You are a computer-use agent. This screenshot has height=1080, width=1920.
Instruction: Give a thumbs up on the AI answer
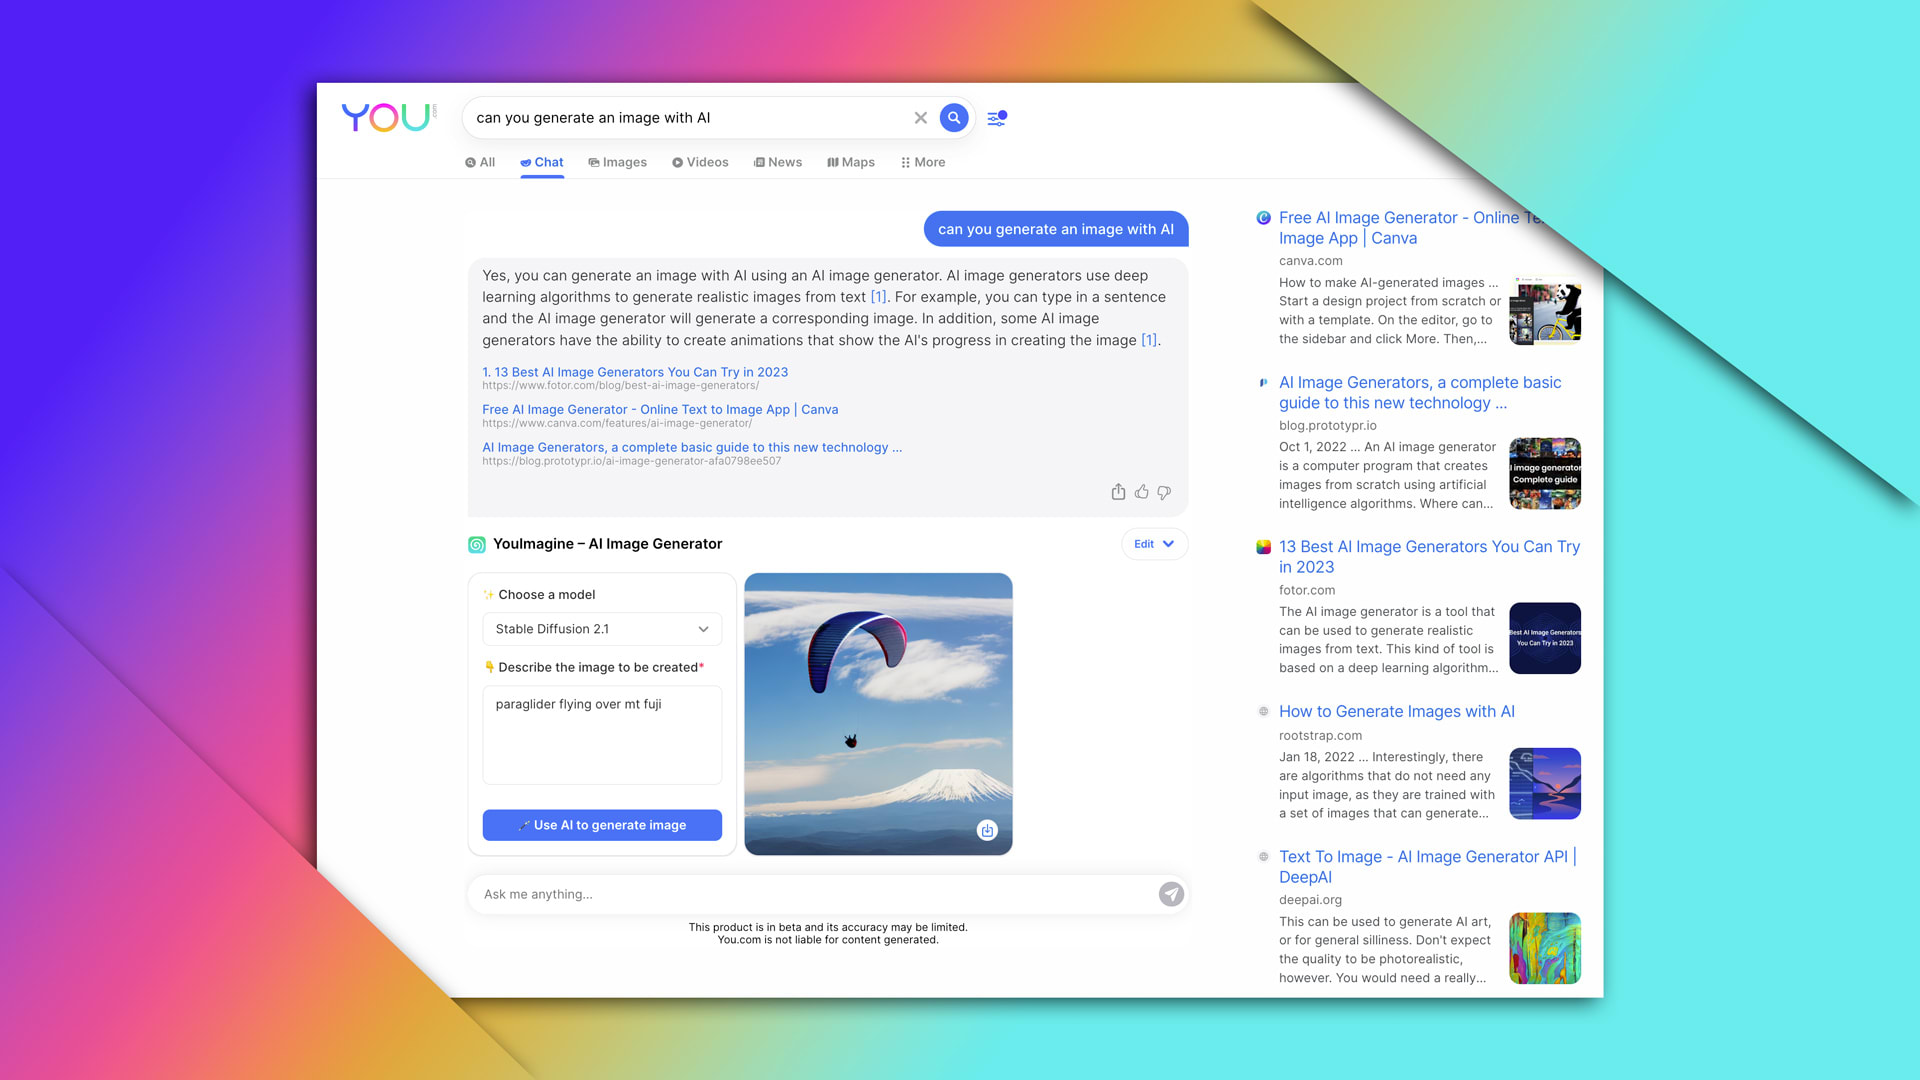pyautogui.click(x=1141, y=492)
